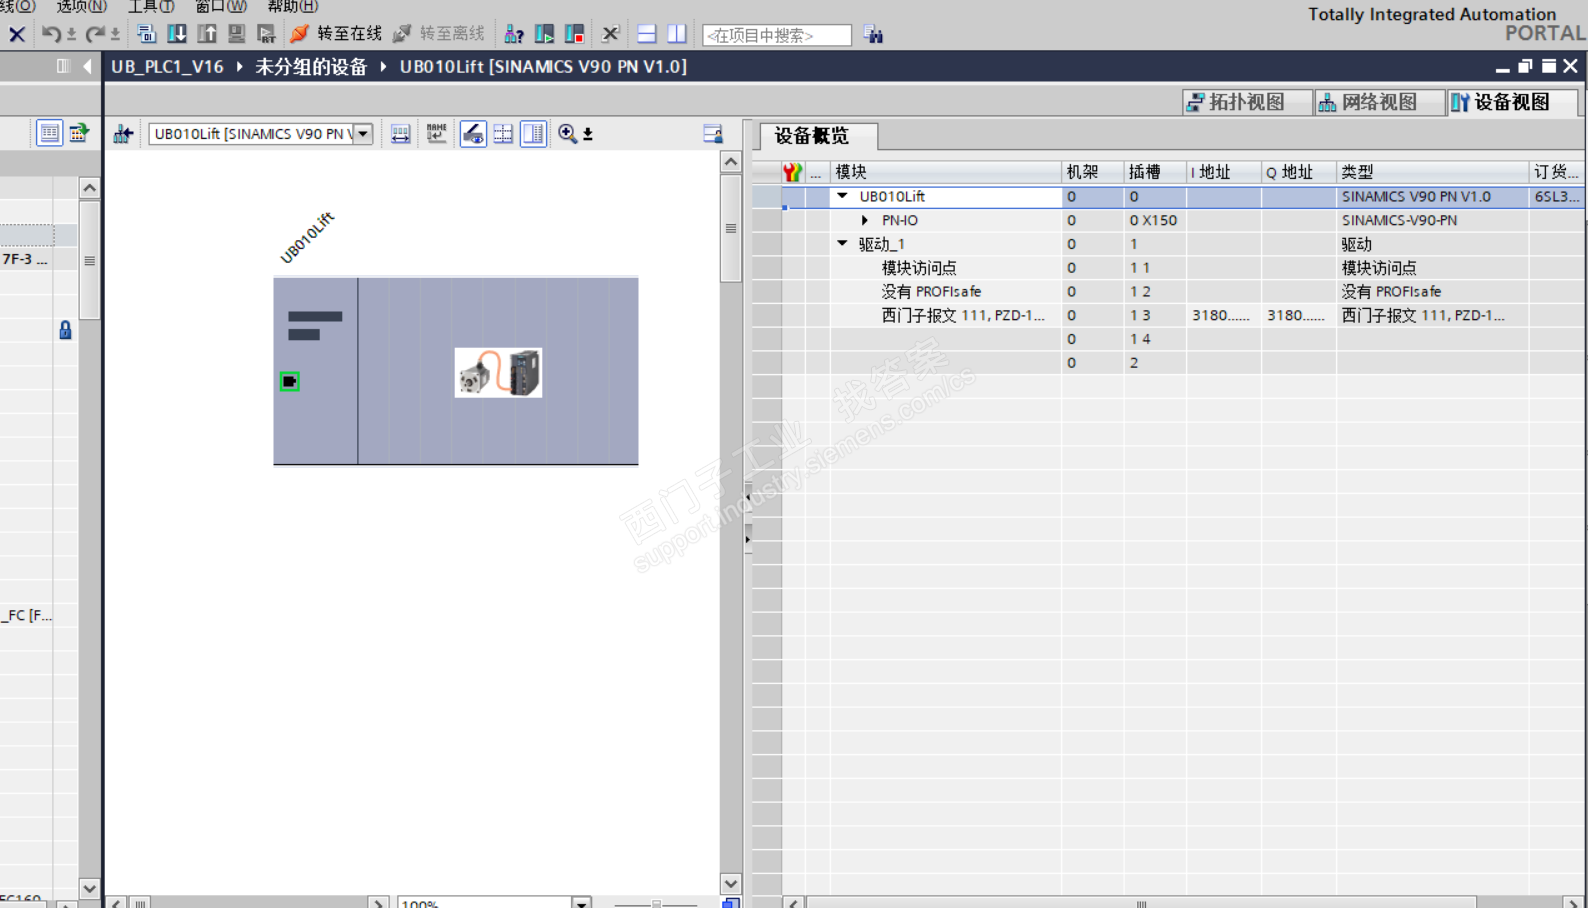Click the table-with-green-arrow icon in the project tree toolbar

point(79,133)
